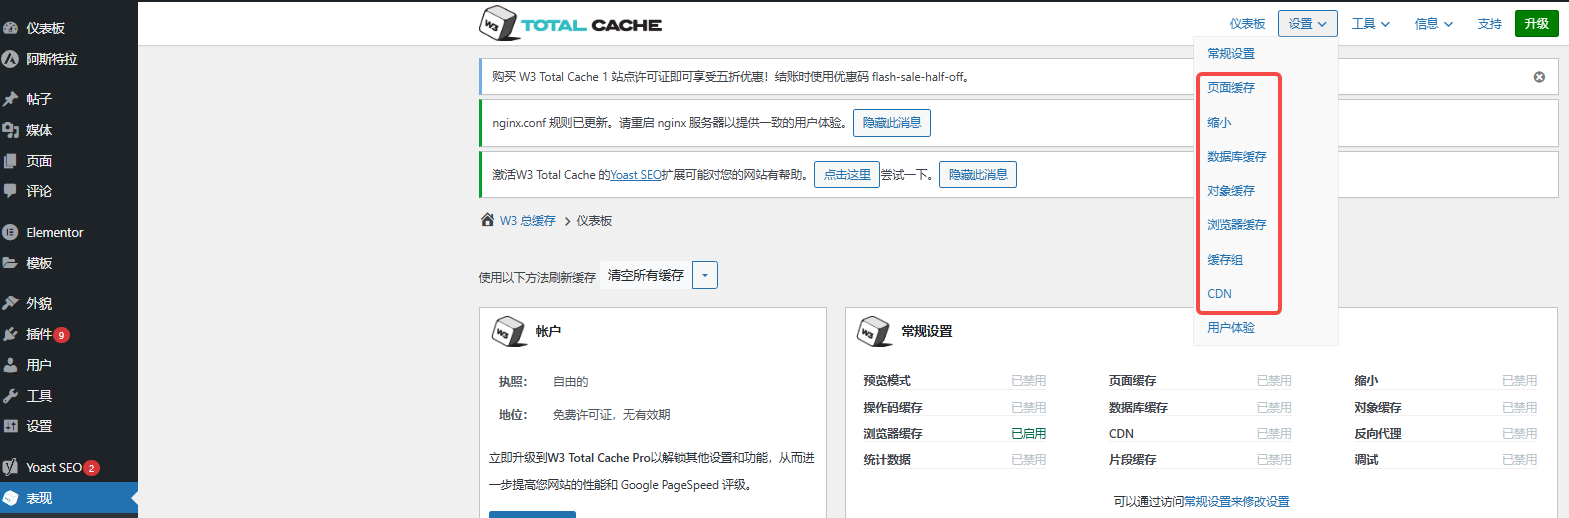The height and width of the screenshot is (518, 1569).
Task: Click the W3 Total Cache logo
Action: point(570,24)
